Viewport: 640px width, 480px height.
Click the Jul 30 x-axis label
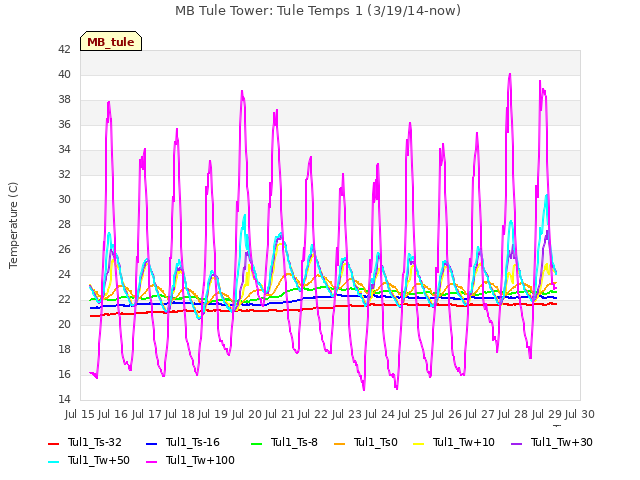580,414
